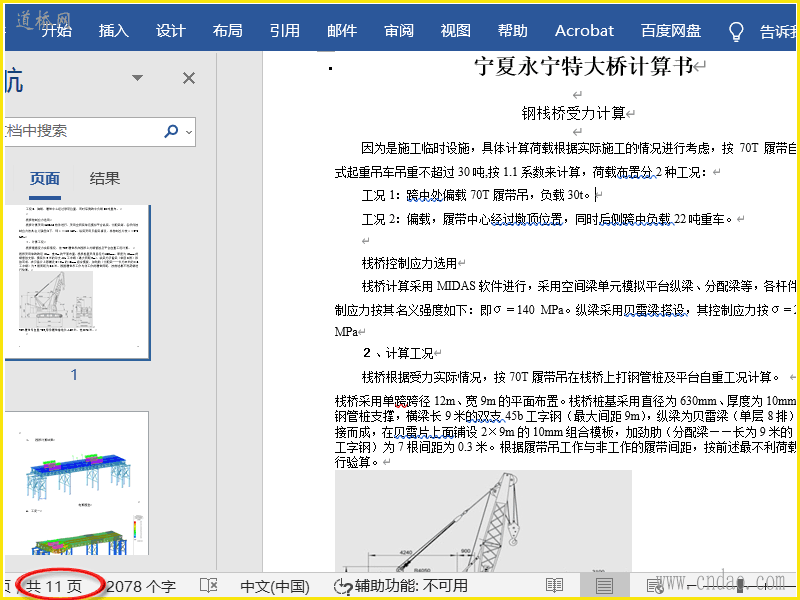The image size is (800, 600).
Task: Open navigation pane options dropdown arrow
Action: click(x=137, y=78)
